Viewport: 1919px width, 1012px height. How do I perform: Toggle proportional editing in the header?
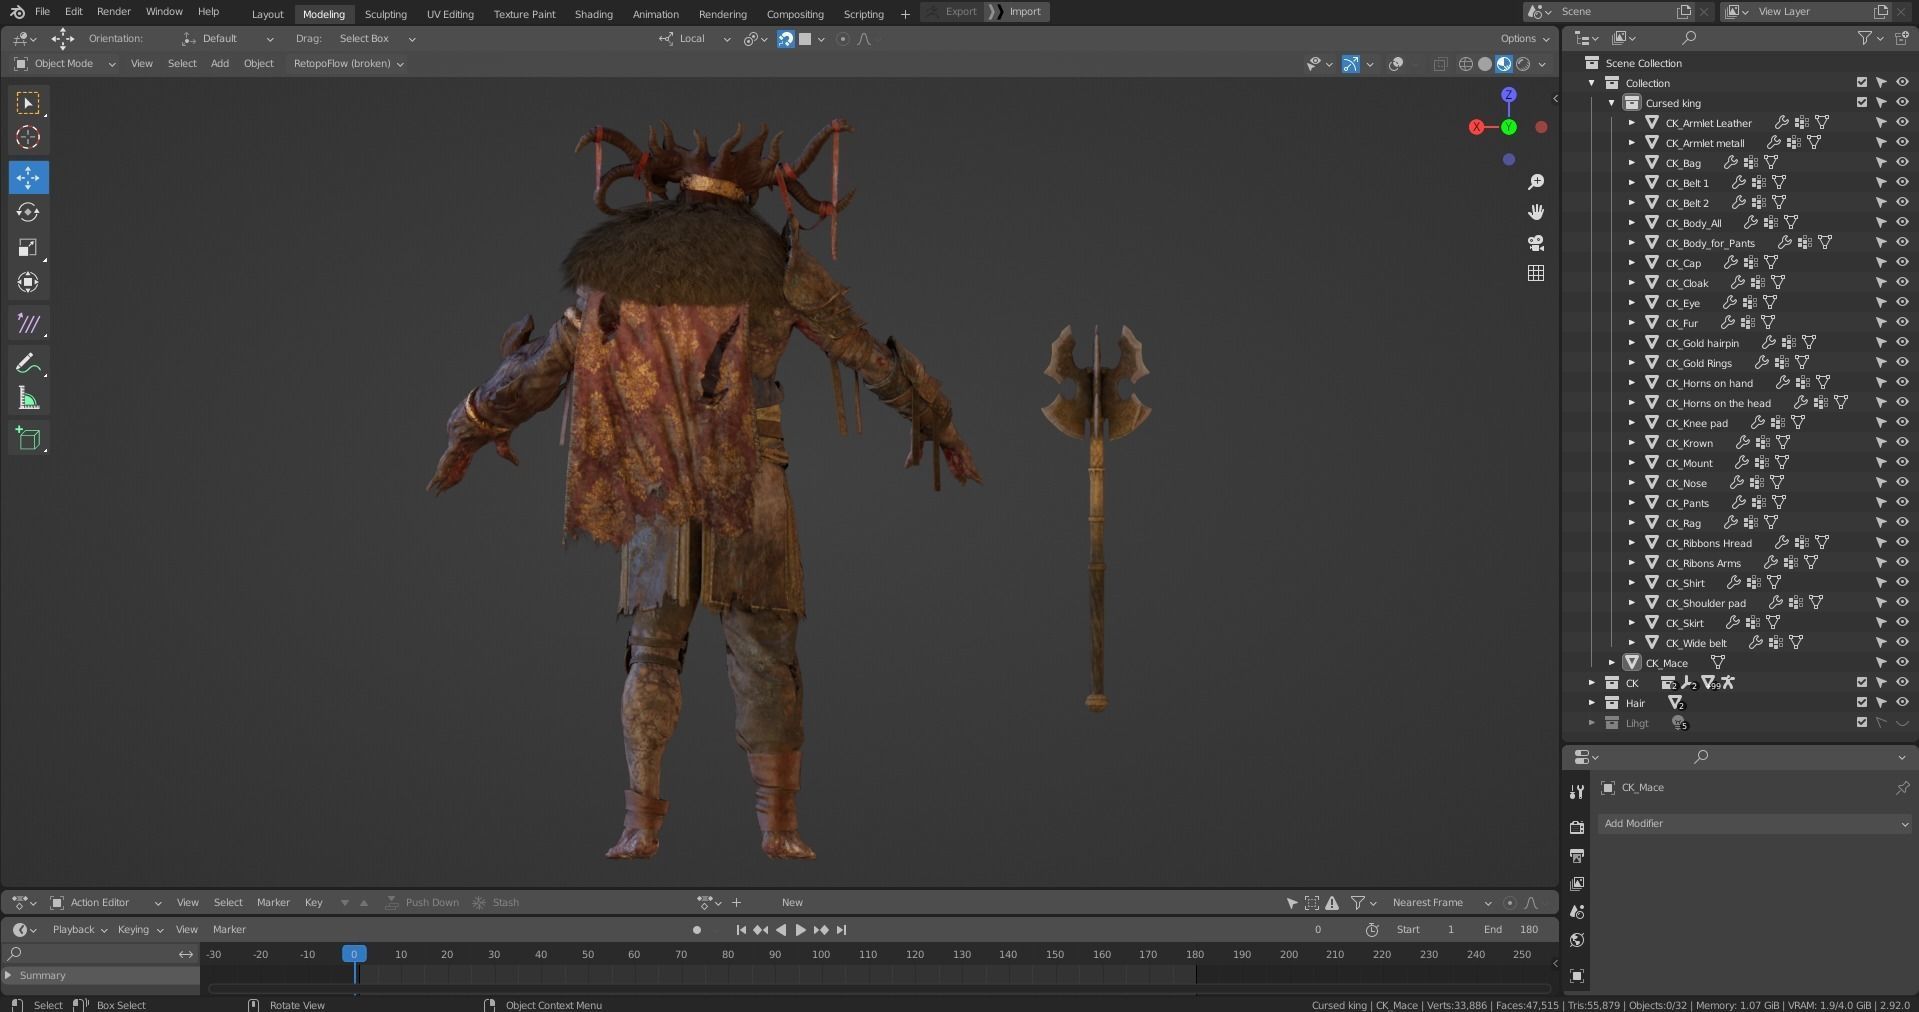click(843, 39)
